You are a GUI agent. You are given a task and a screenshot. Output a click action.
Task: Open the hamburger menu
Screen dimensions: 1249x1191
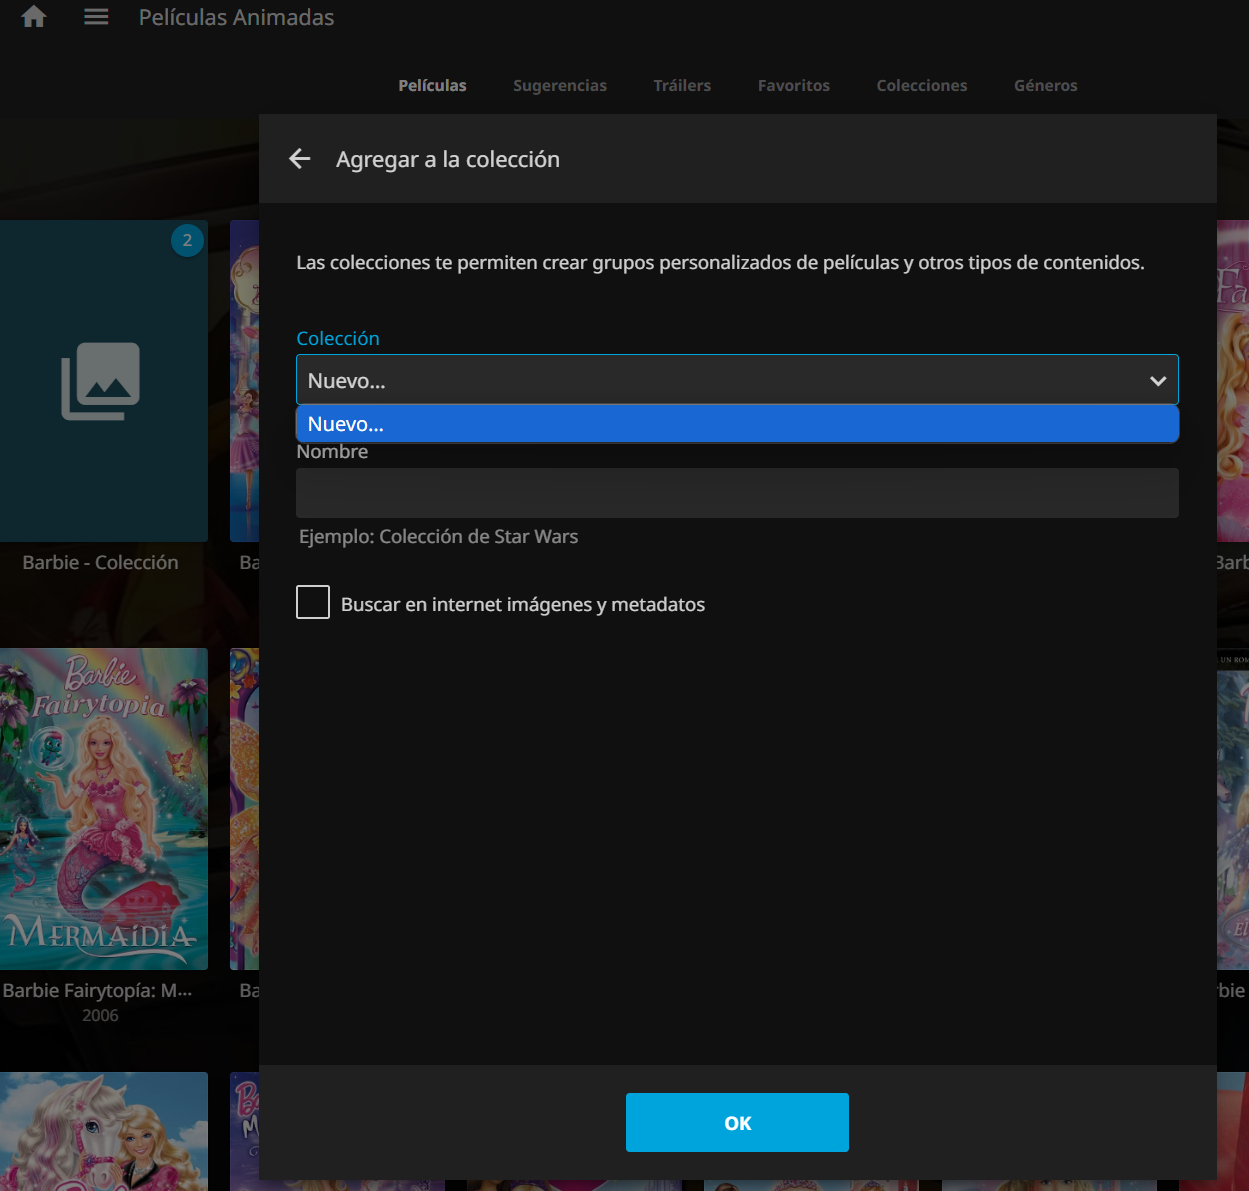point(96,17)
